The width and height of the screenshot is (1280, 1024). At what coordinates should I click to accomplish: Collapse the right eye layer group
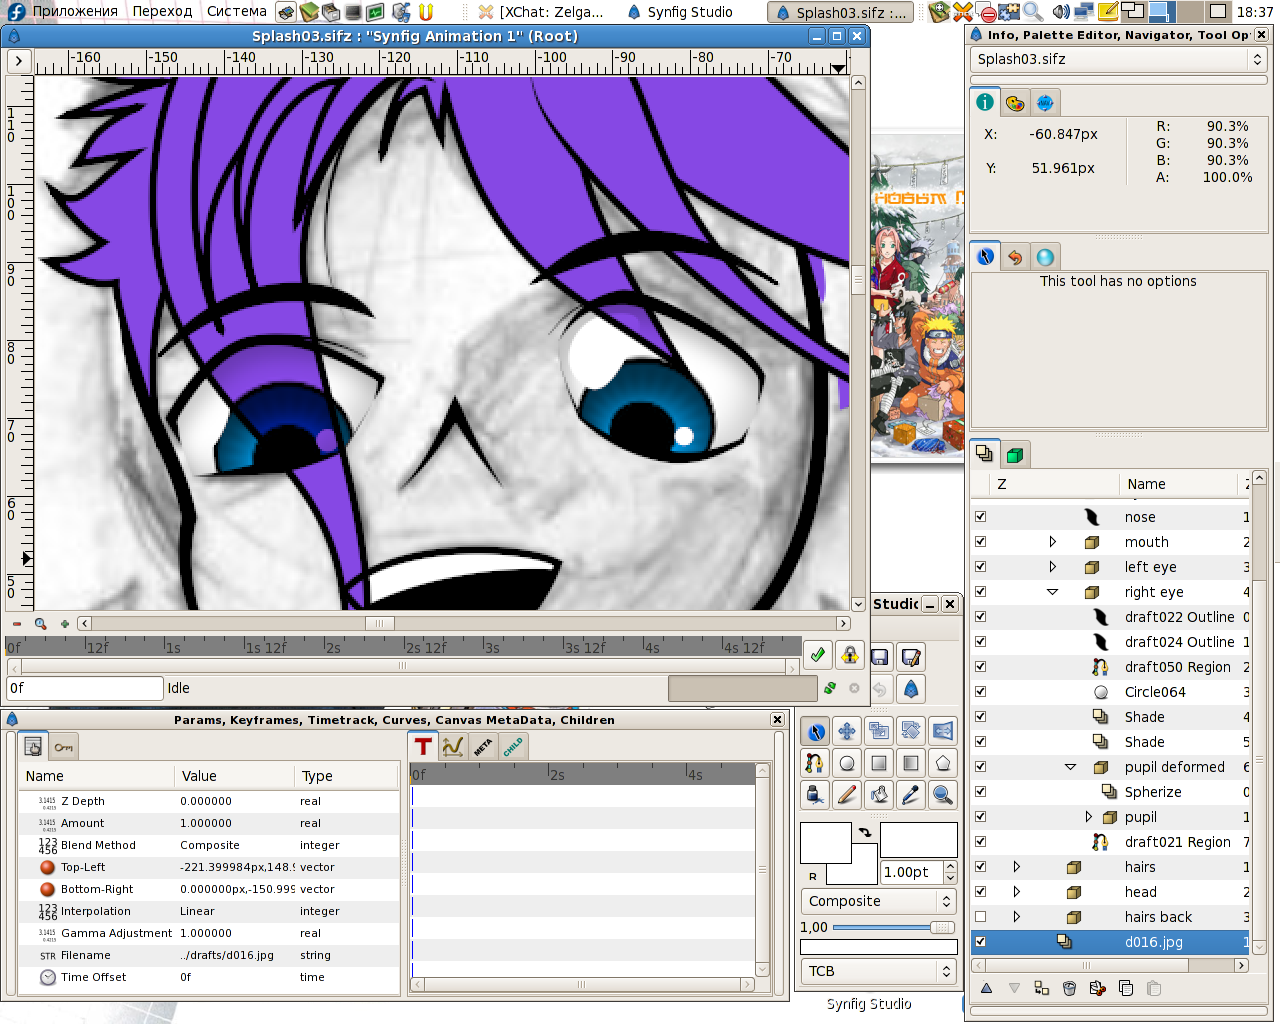tap(1052, 592)
